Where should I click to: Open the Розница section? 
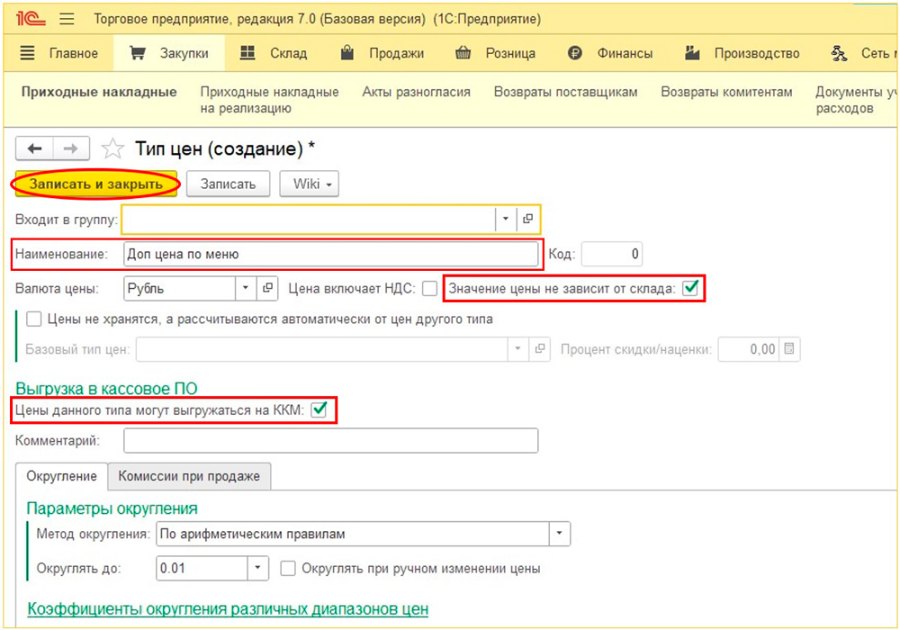[x=495, y=53]
